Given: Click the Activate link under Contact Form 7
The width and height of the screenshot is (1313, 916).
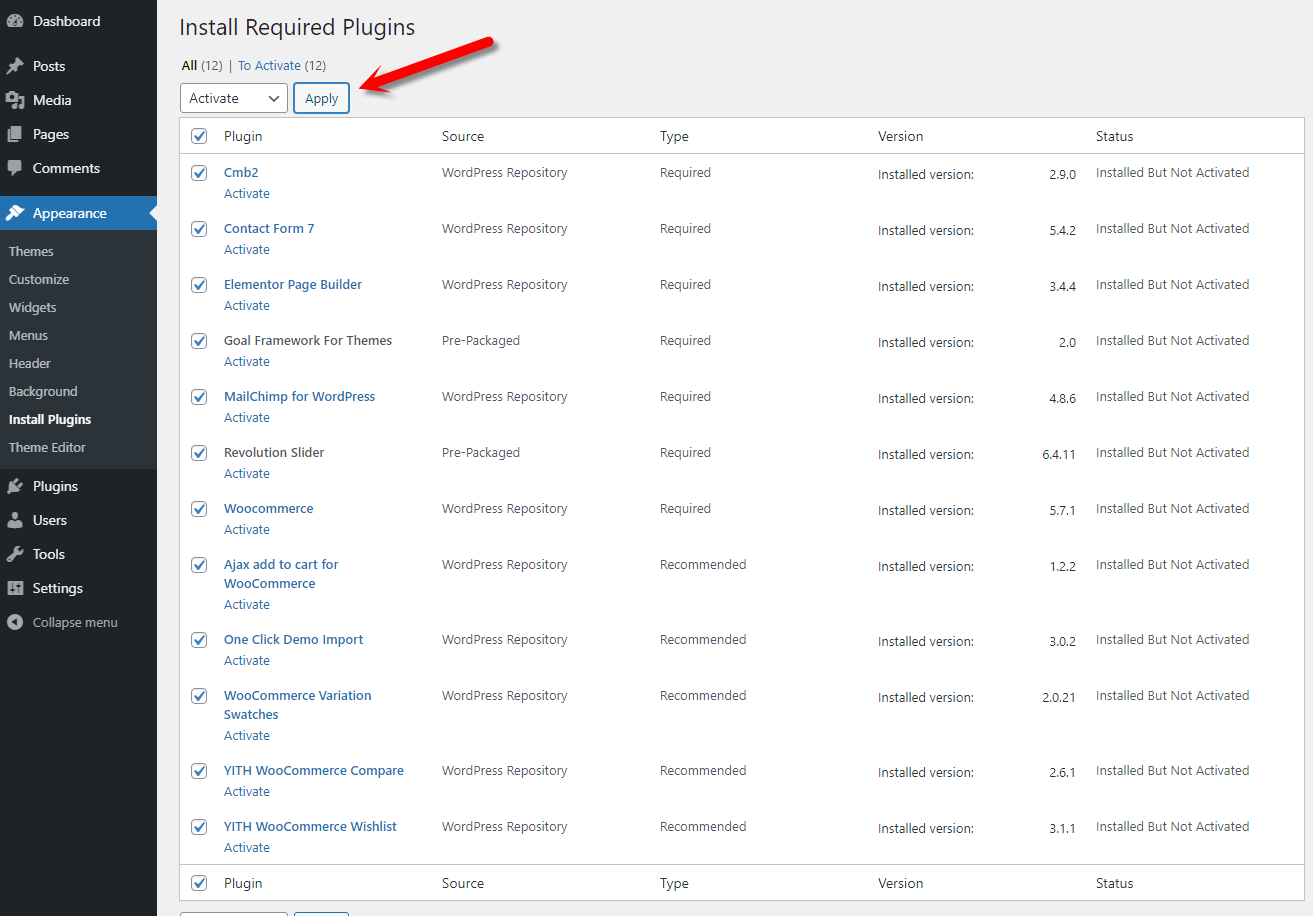Looking at the screenshot, I should [247, 250].
